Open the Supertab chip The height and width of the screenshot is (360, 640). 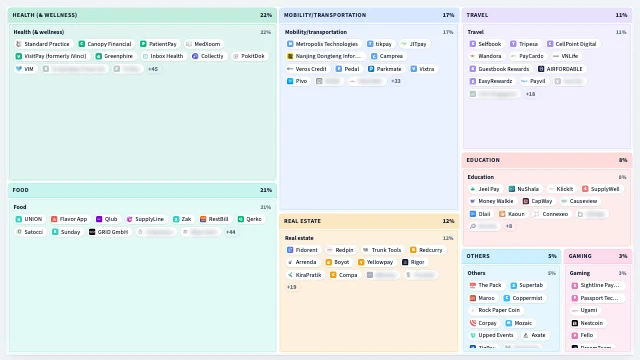pos(527,285)
